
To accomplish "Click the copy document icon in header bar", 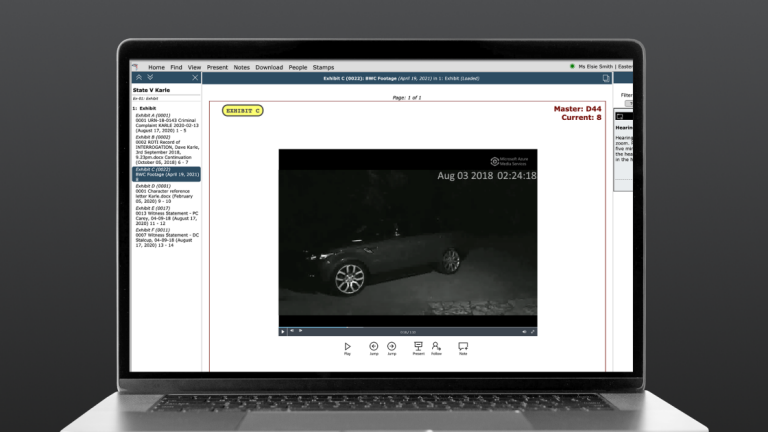I will coord(606,77).
